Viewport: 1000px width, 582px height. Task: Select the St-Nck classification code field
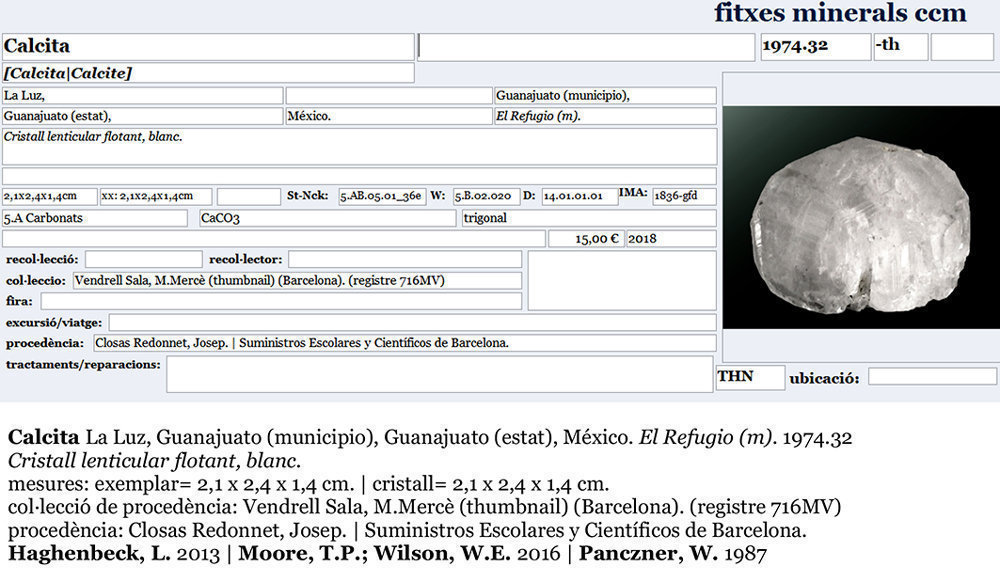click(382, 197)
